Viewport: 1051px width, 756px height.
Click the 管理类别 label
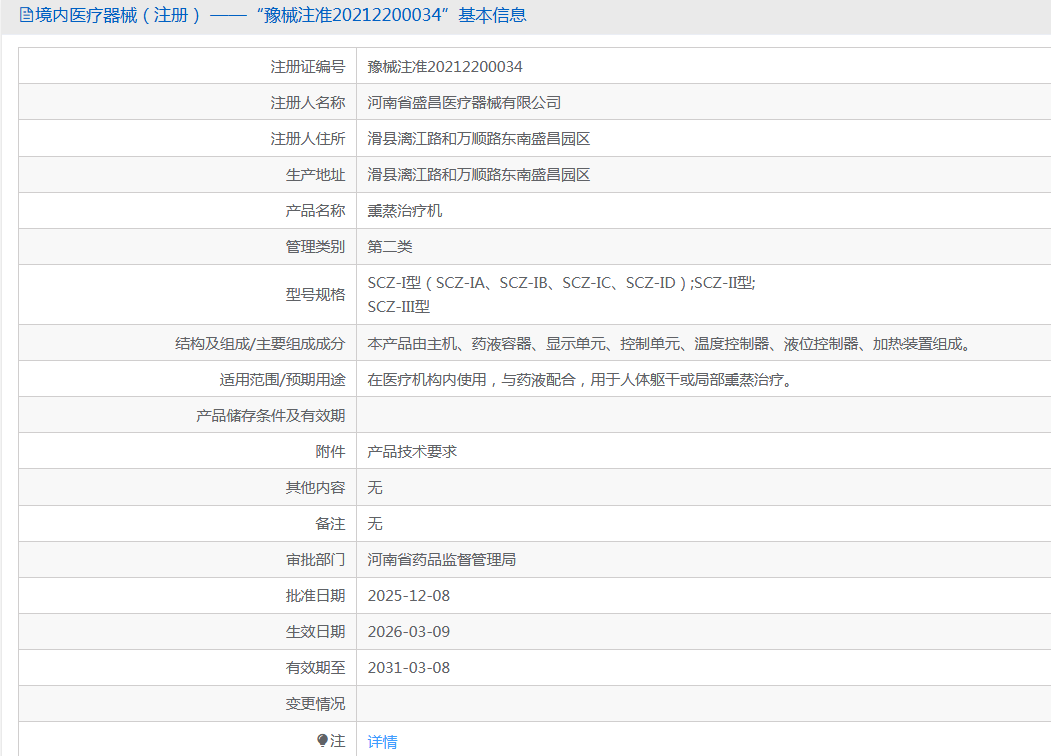[x=315, y=247]
